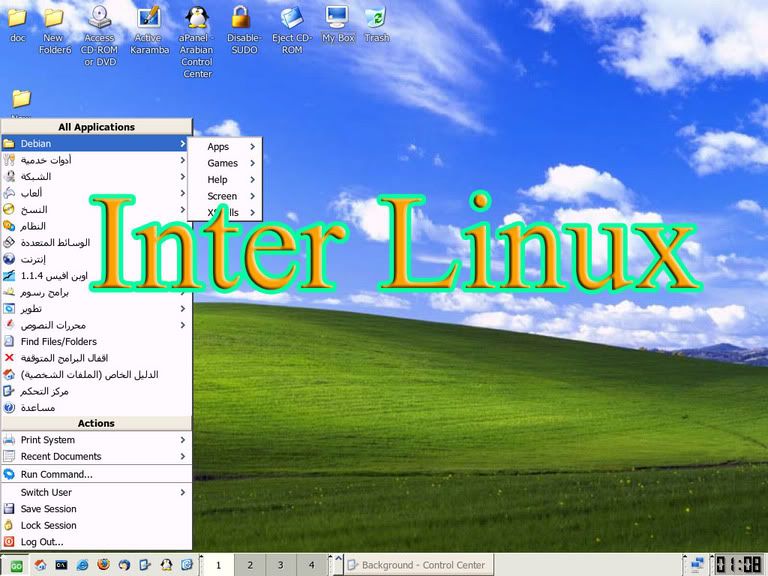Open the Thunderbird mail taskbar icon
768x576 pixels.
pos(124,565)
